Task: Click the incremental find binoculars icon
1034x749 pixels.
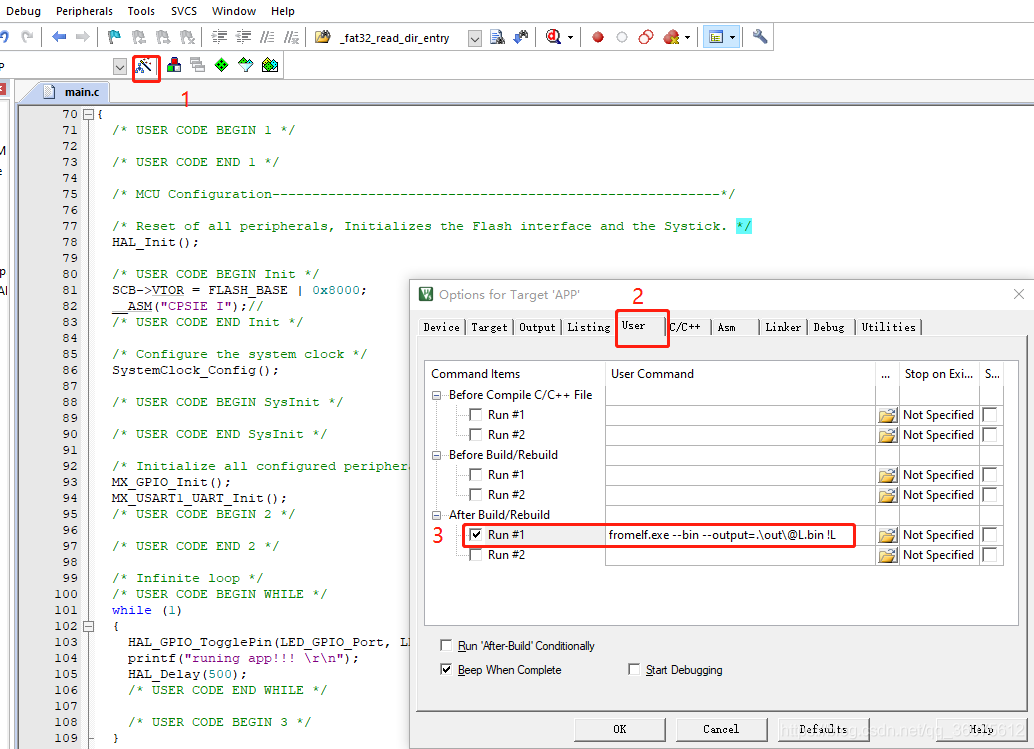Action: click(521, 37)
